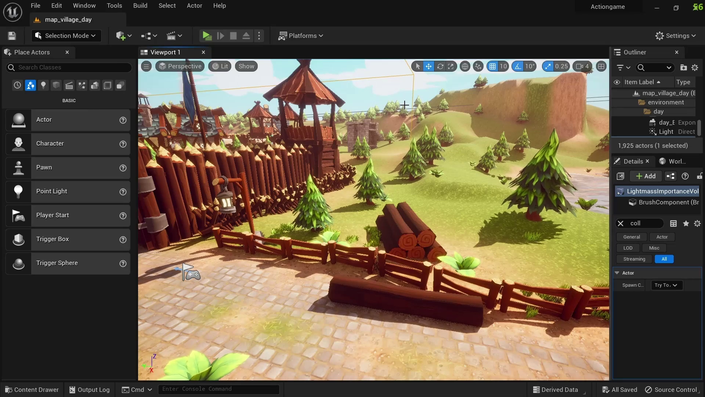Switch to the World Settings tab
The image size is (705, 397).
pos(673,161)
